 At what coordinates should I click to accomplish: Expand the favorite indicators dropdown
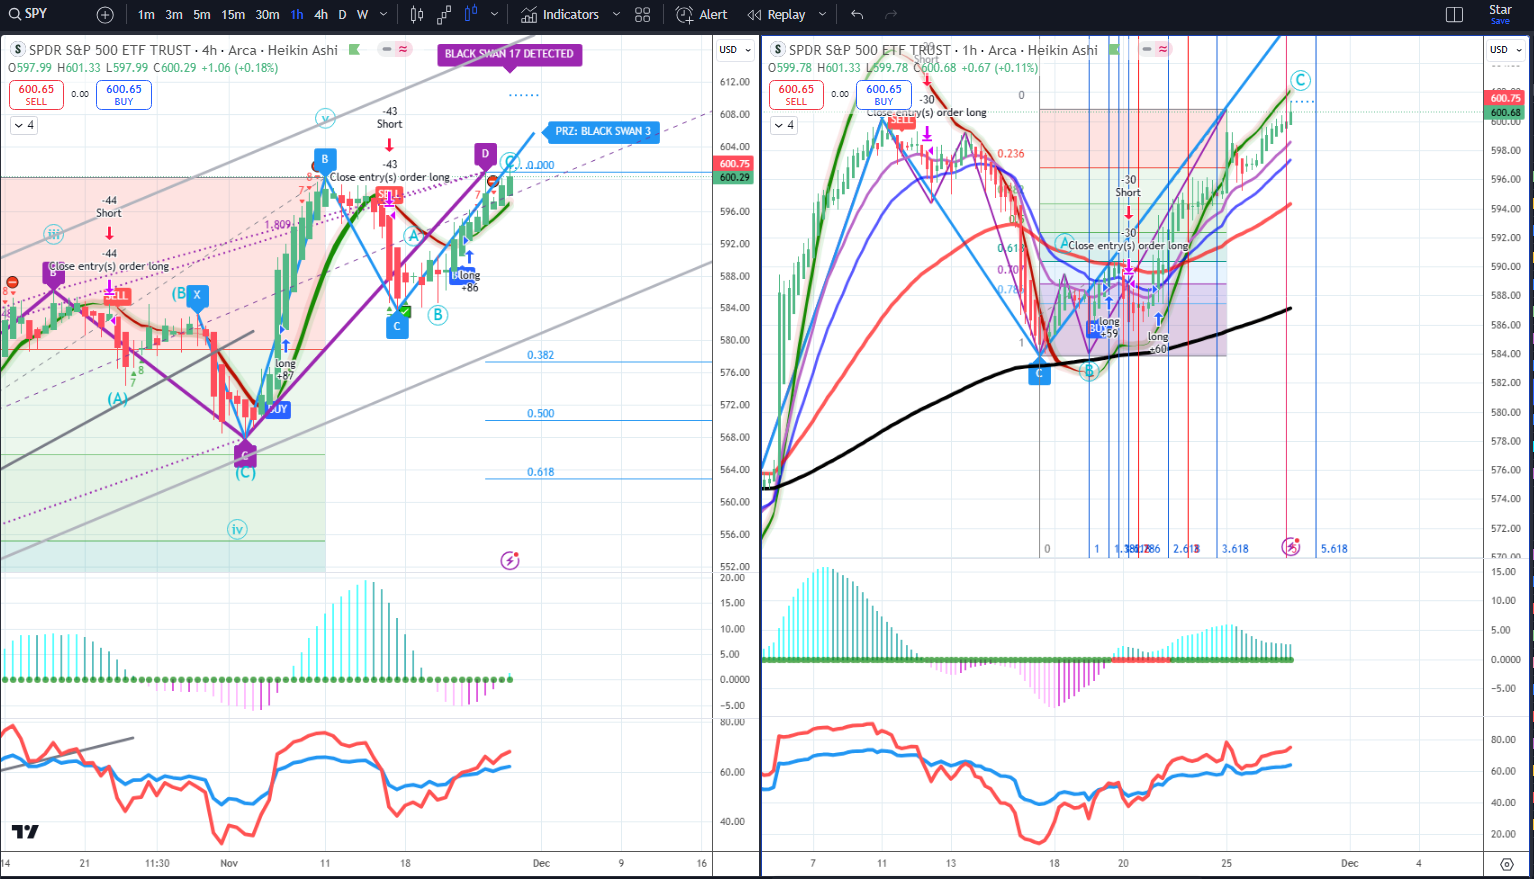click(x=616, y=15)
